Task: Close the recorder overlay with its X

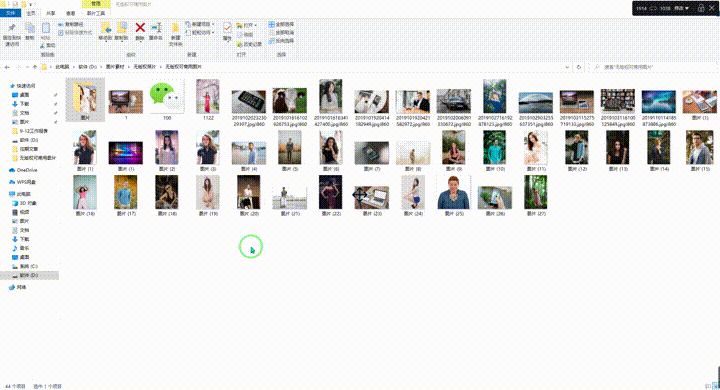Action: pyautogui.click(x=712, y=8)
